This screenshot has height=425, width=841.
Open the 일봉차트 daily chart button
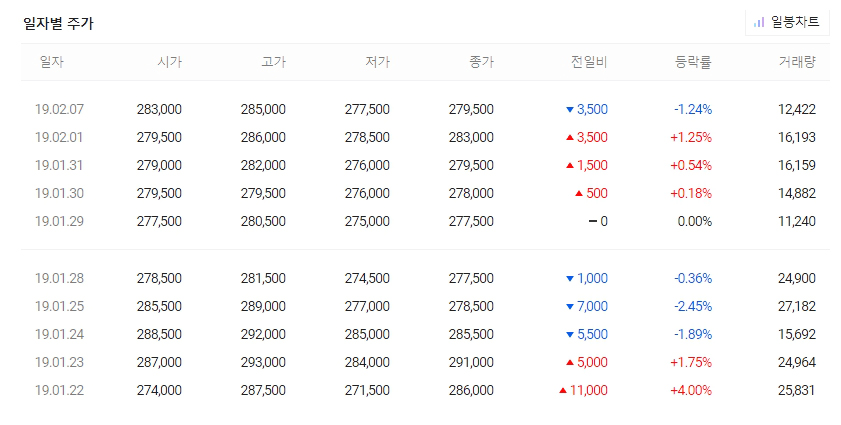coord(787,23)
